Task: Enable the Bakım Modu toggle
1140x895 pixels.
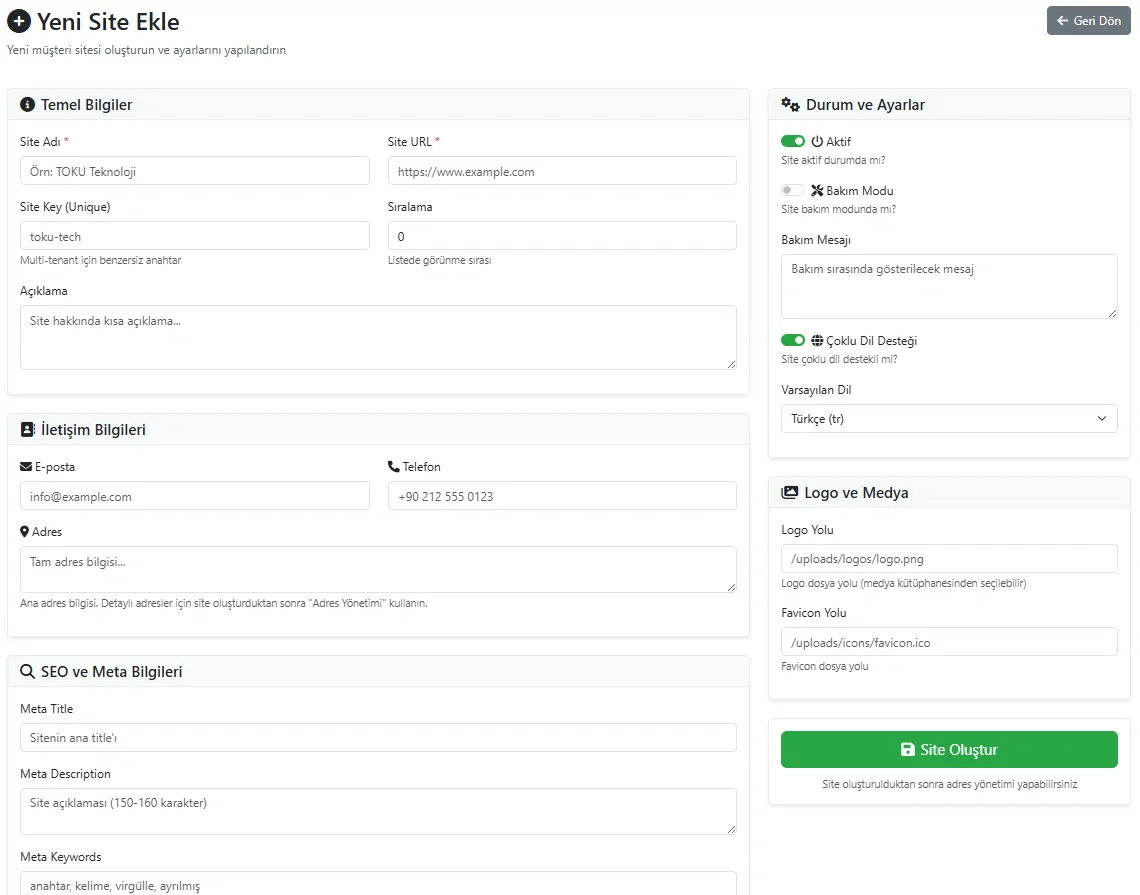Action: pos(793,191)
